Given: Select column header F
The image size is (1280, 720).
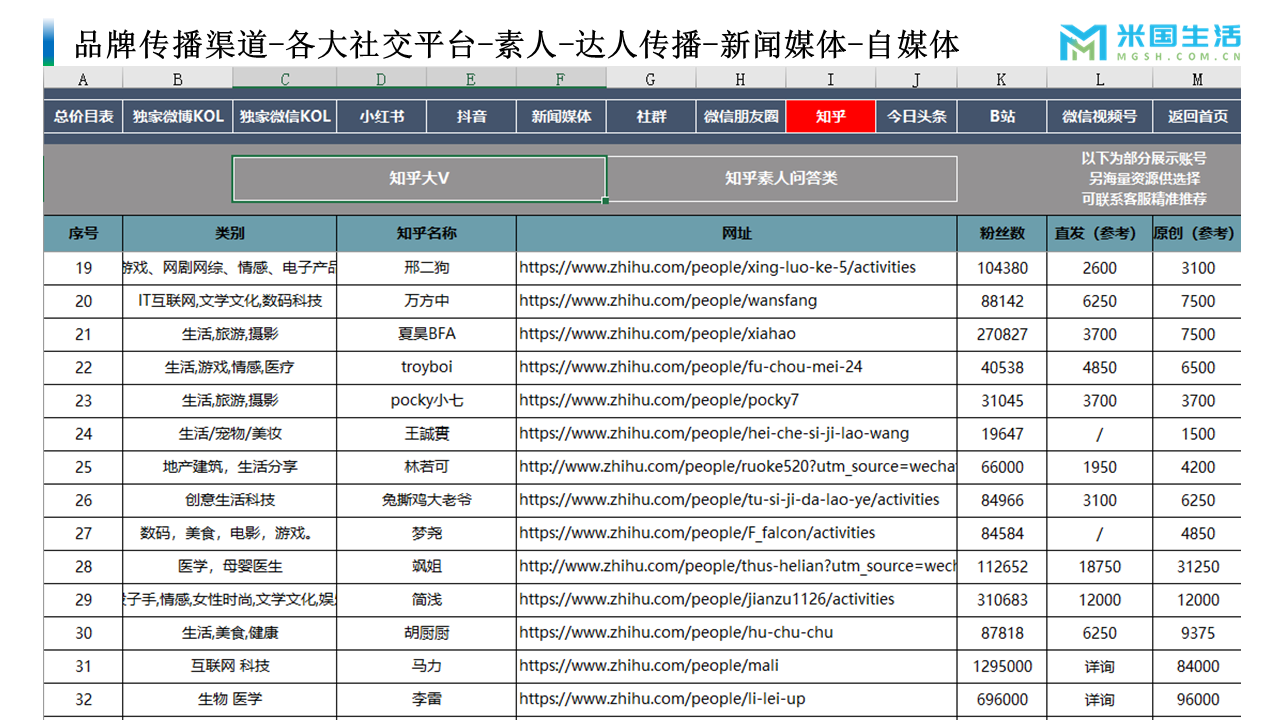Looking at the screenshot, I should coord(561,79).
